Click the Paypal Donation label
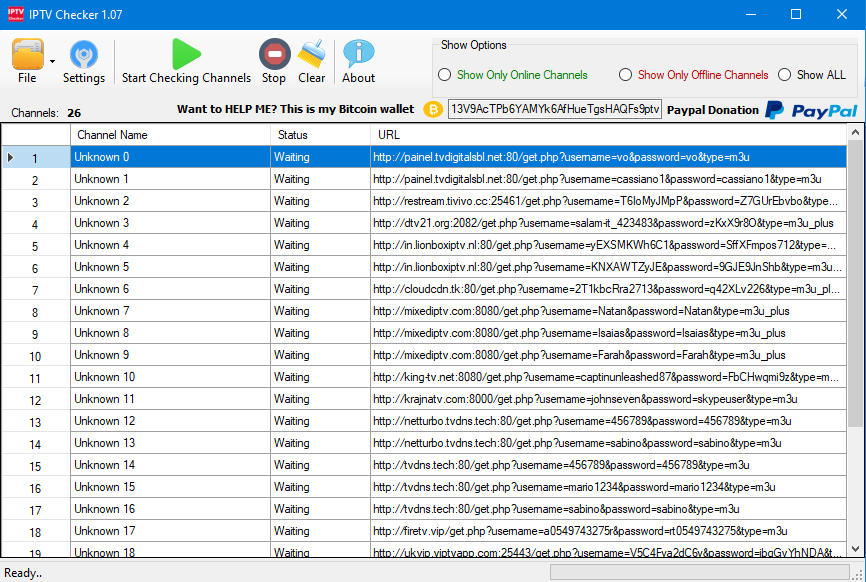The width and height of the screenshot is (866, 582). [x=712, y=110]
